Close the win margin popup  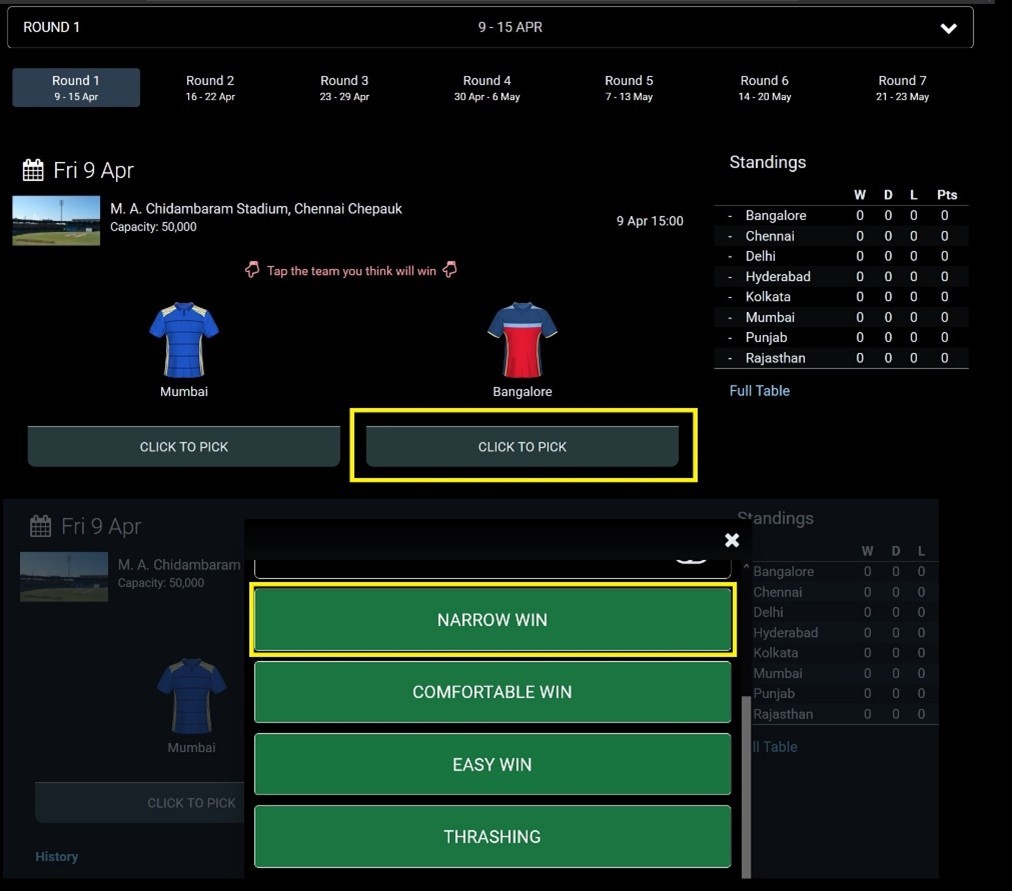[x=731, y=540]
